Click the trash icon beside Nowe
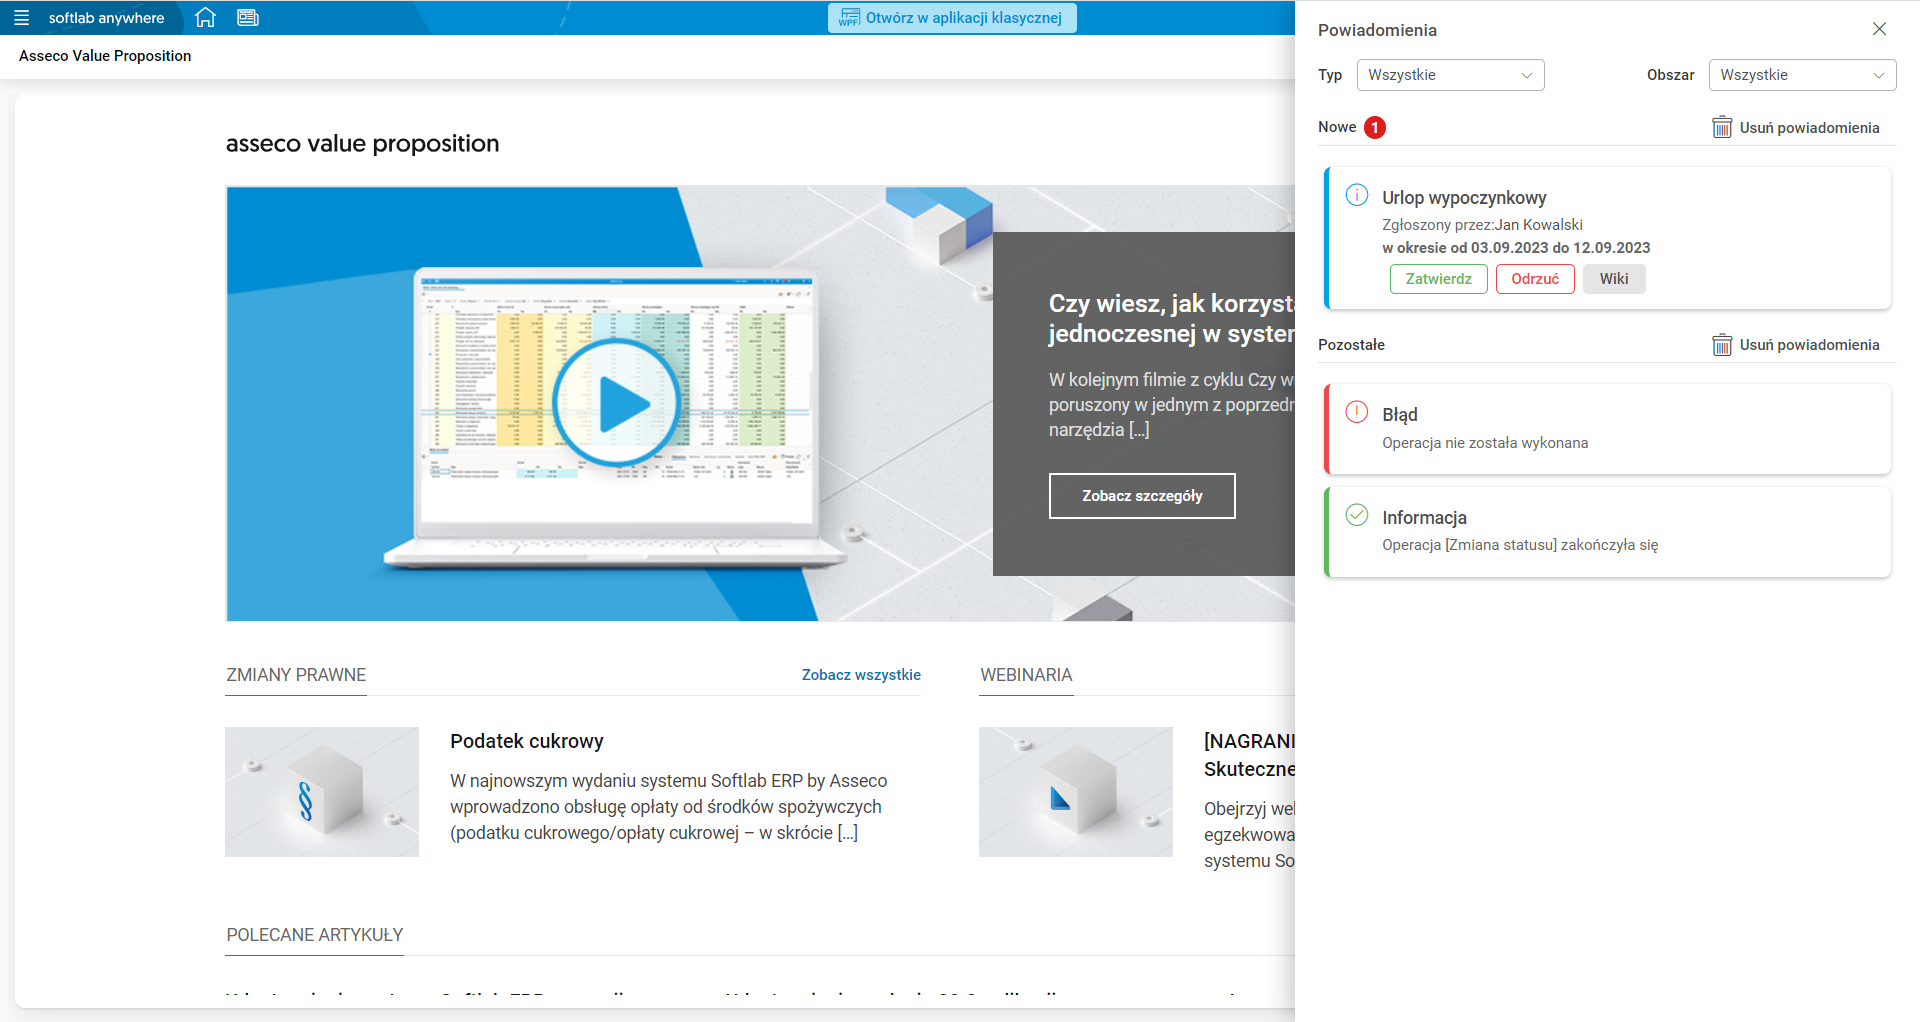 point(1722,127)
